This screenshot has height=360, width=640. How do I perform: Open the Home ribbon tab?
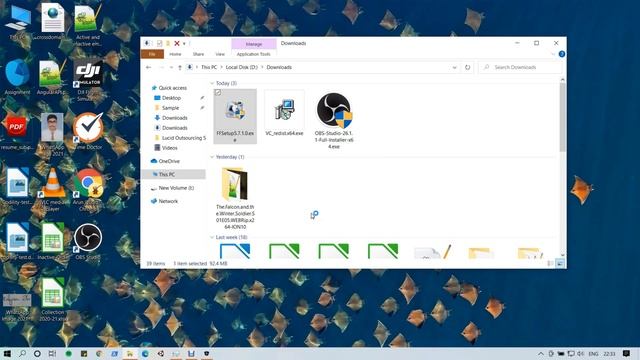pos(175,54)
